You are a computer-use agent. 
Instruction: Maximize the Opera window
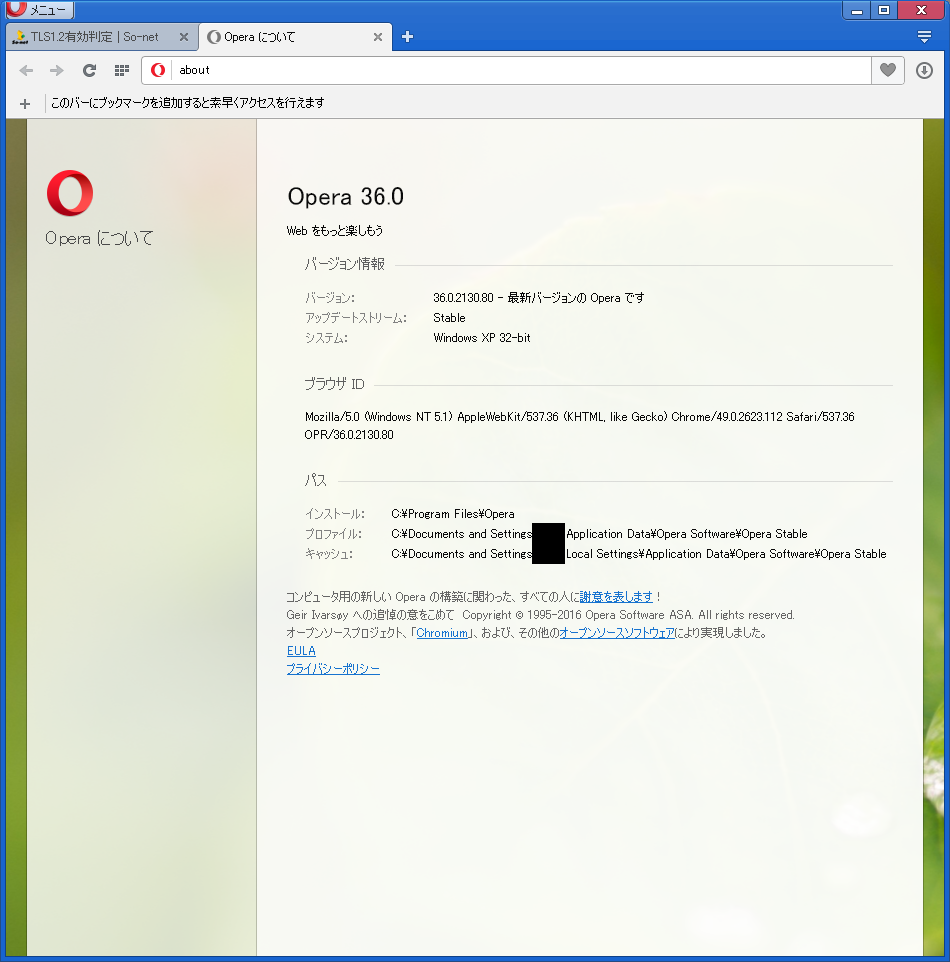tap(884, 10)
